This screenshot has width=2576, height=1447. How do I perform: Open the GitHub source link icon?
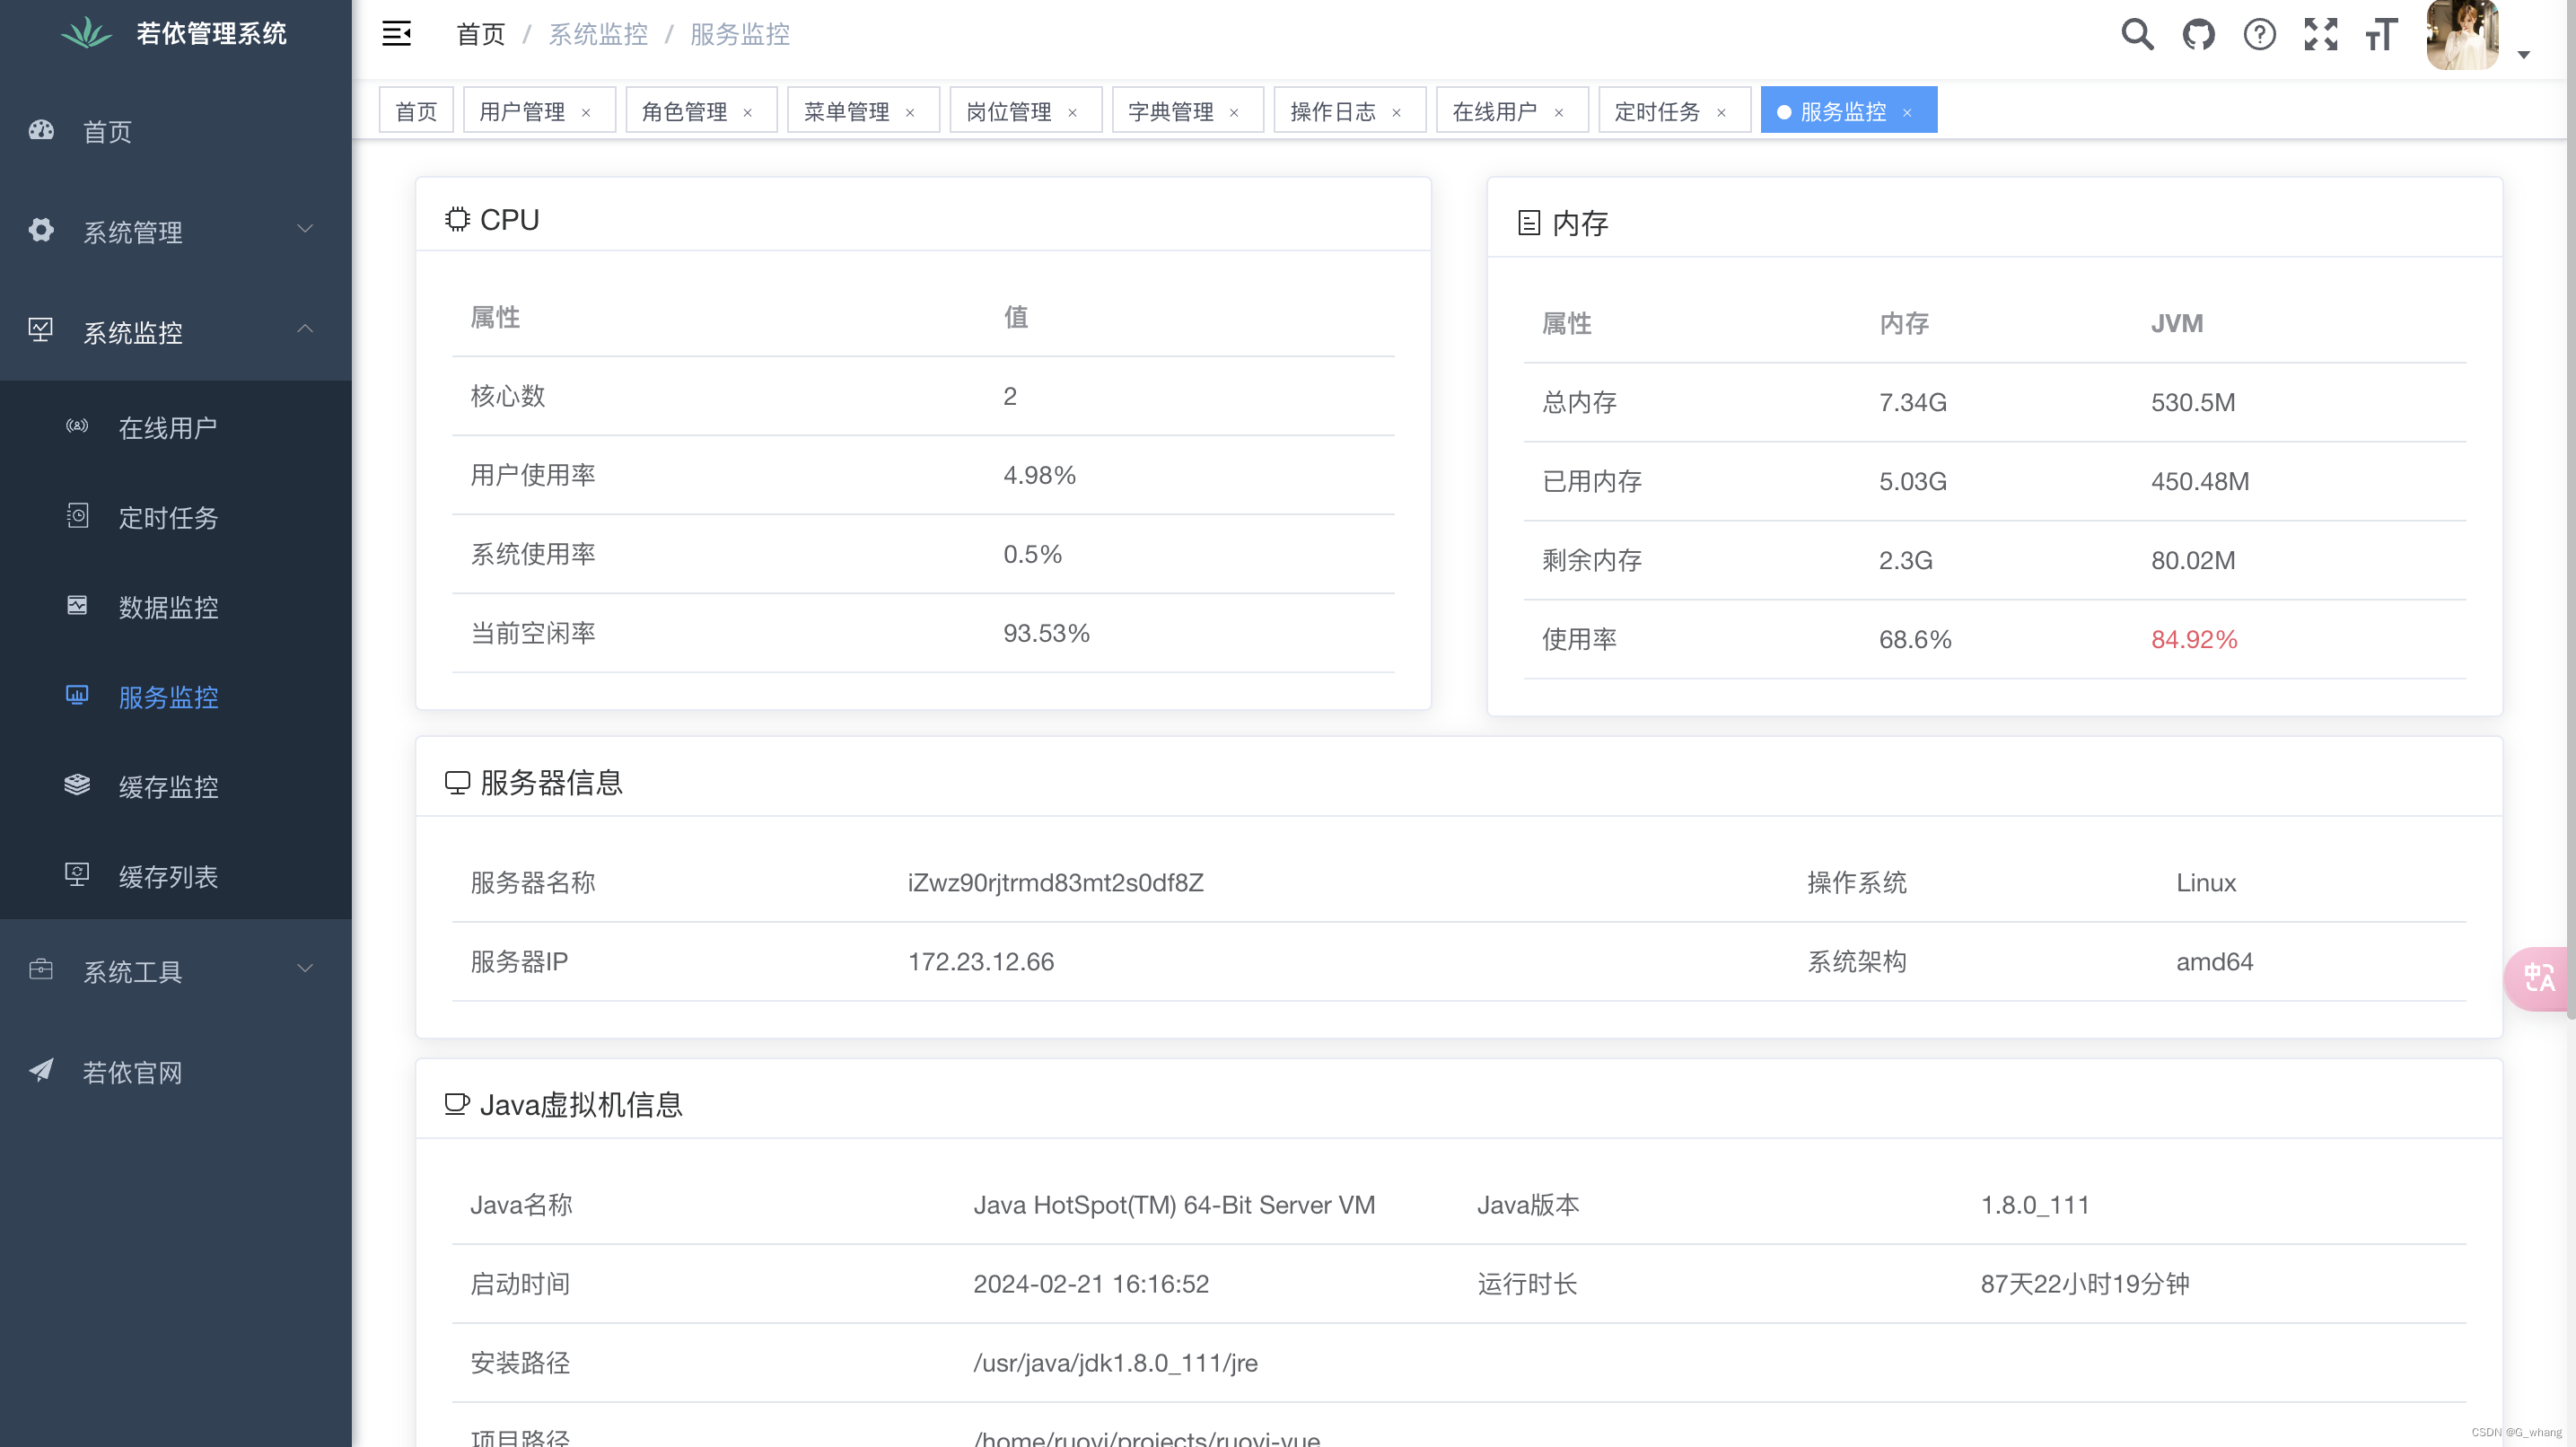pyautogui.click(x=2198, y=34)
